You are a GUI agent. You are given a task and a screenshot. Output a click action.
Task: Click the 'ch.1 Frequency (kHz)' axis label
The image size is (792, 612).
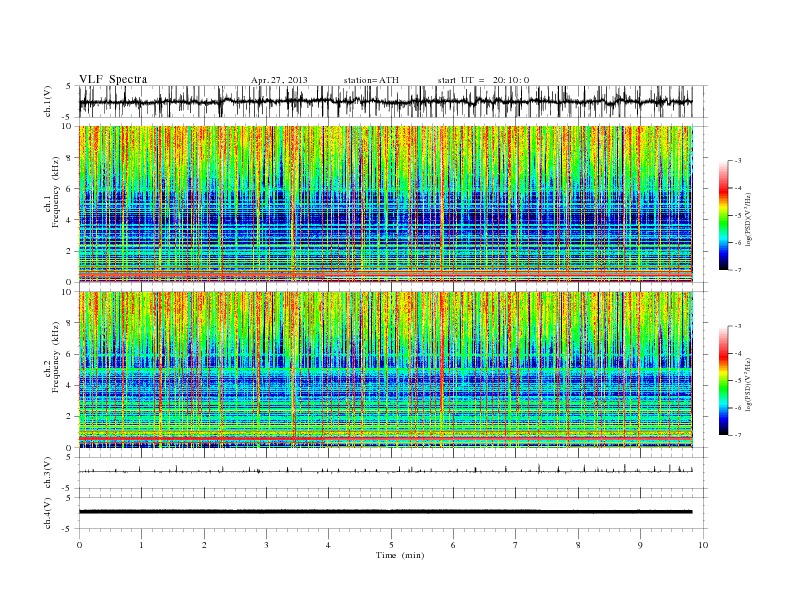(x=51, y=191)
